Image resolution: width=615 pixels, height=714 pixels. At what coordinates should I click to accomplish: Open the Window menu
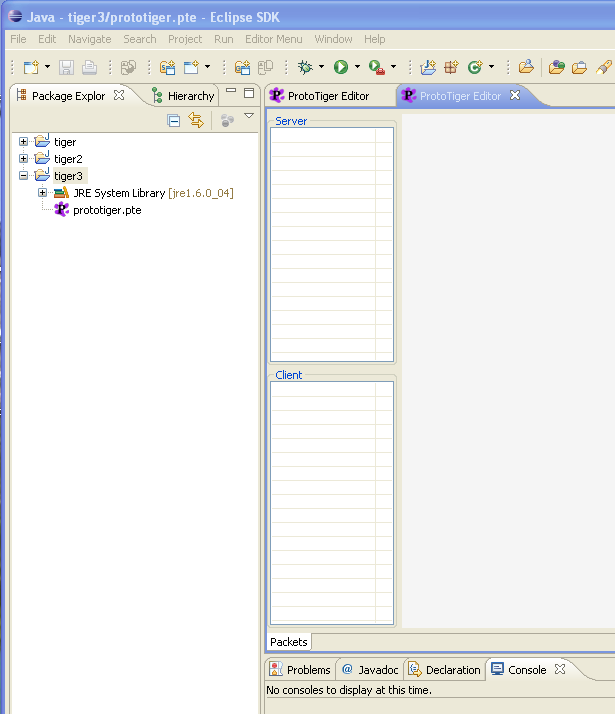click(x=333, y=39)
